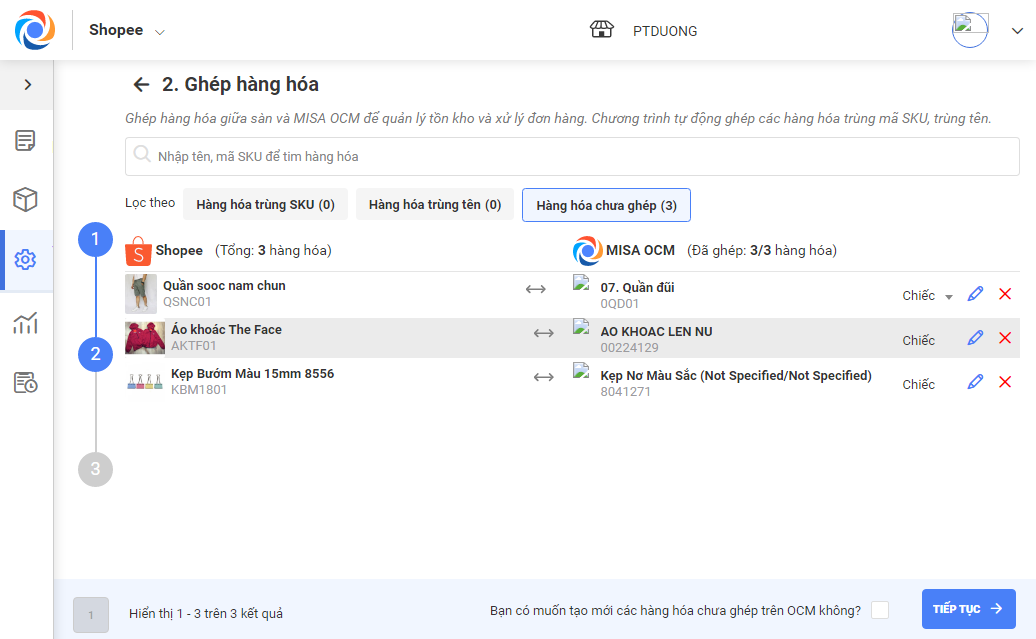Image resolution: width=1036 pixels, height=639 pixels.
Task: Remove the Áo khoác The Face mapping
Action: tap(1005, 338)
